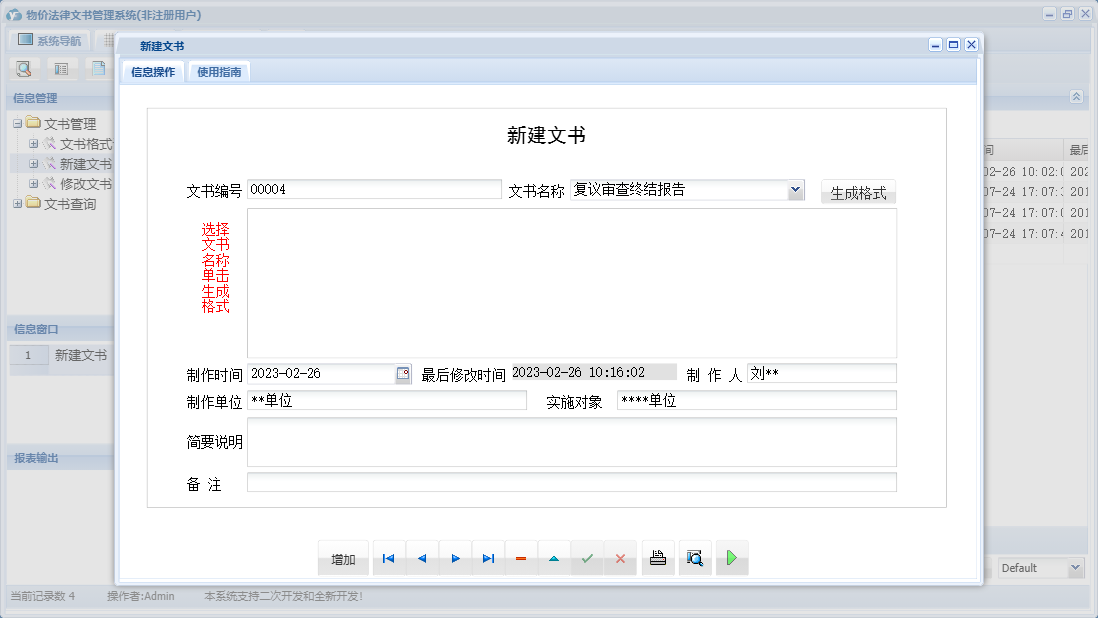Screen dimensions: 1098x618
Task: Click the next record arrow icon
Action: click(455, 558)
